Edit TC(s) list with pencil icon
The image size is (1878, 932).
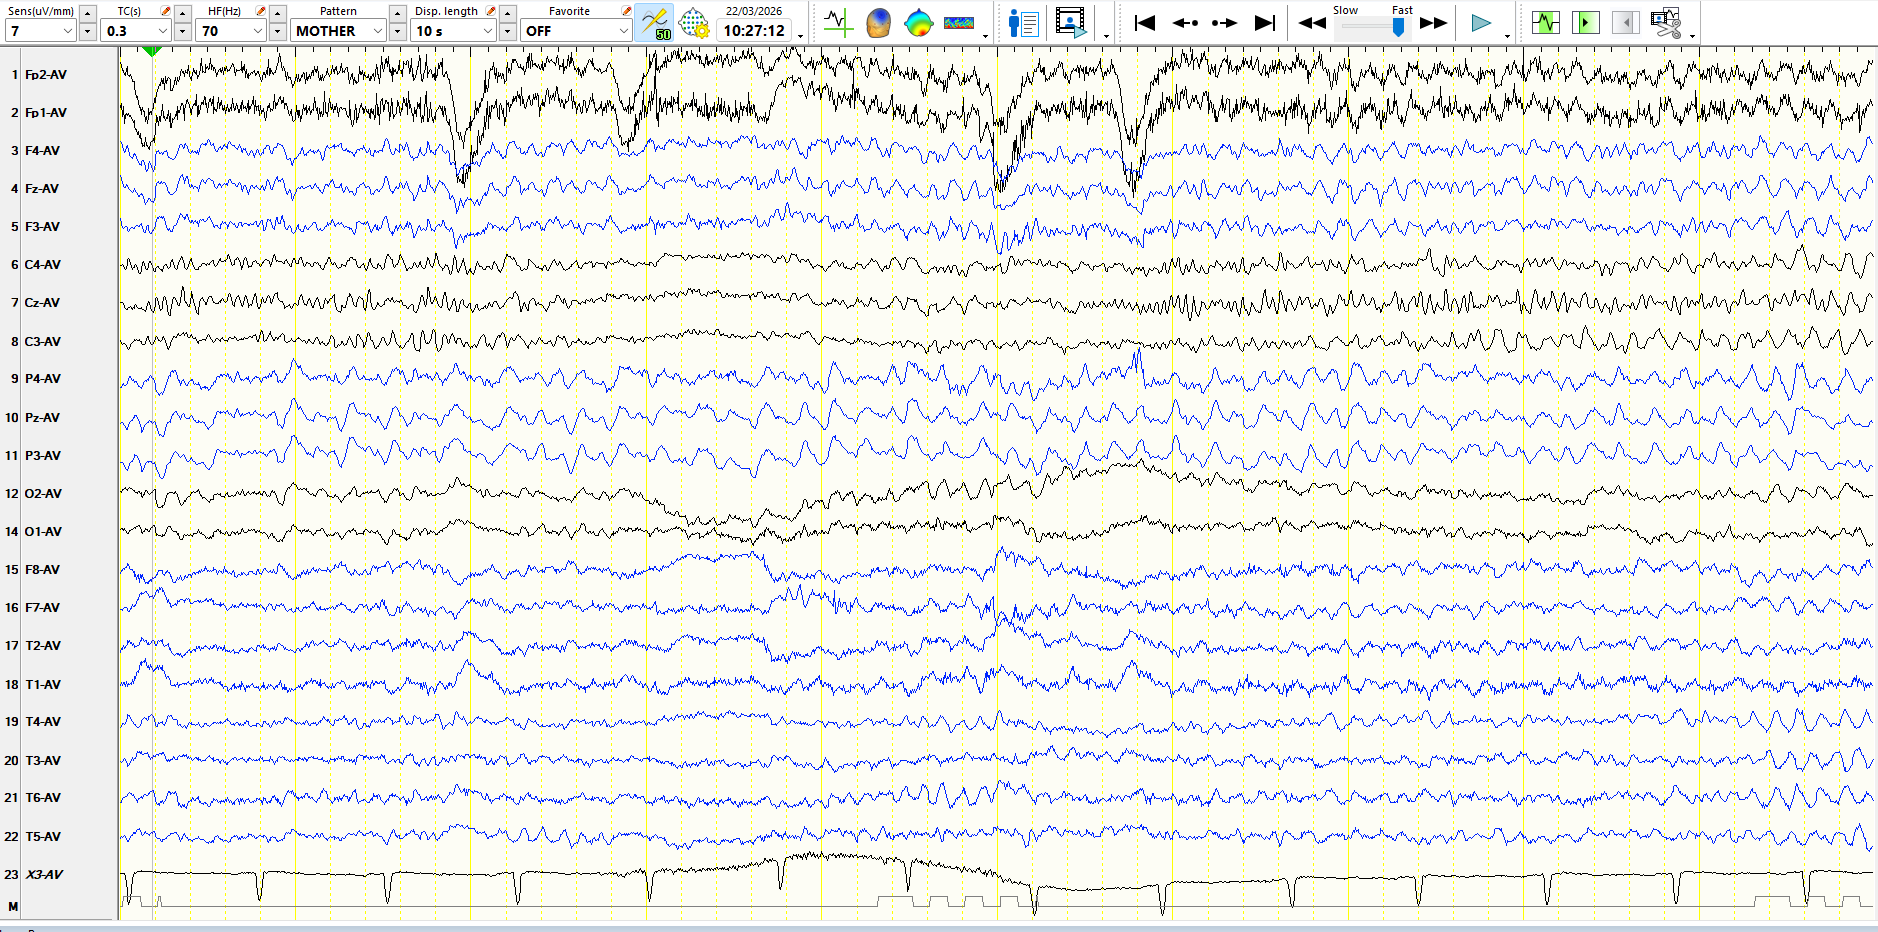(x=166, y=11)
